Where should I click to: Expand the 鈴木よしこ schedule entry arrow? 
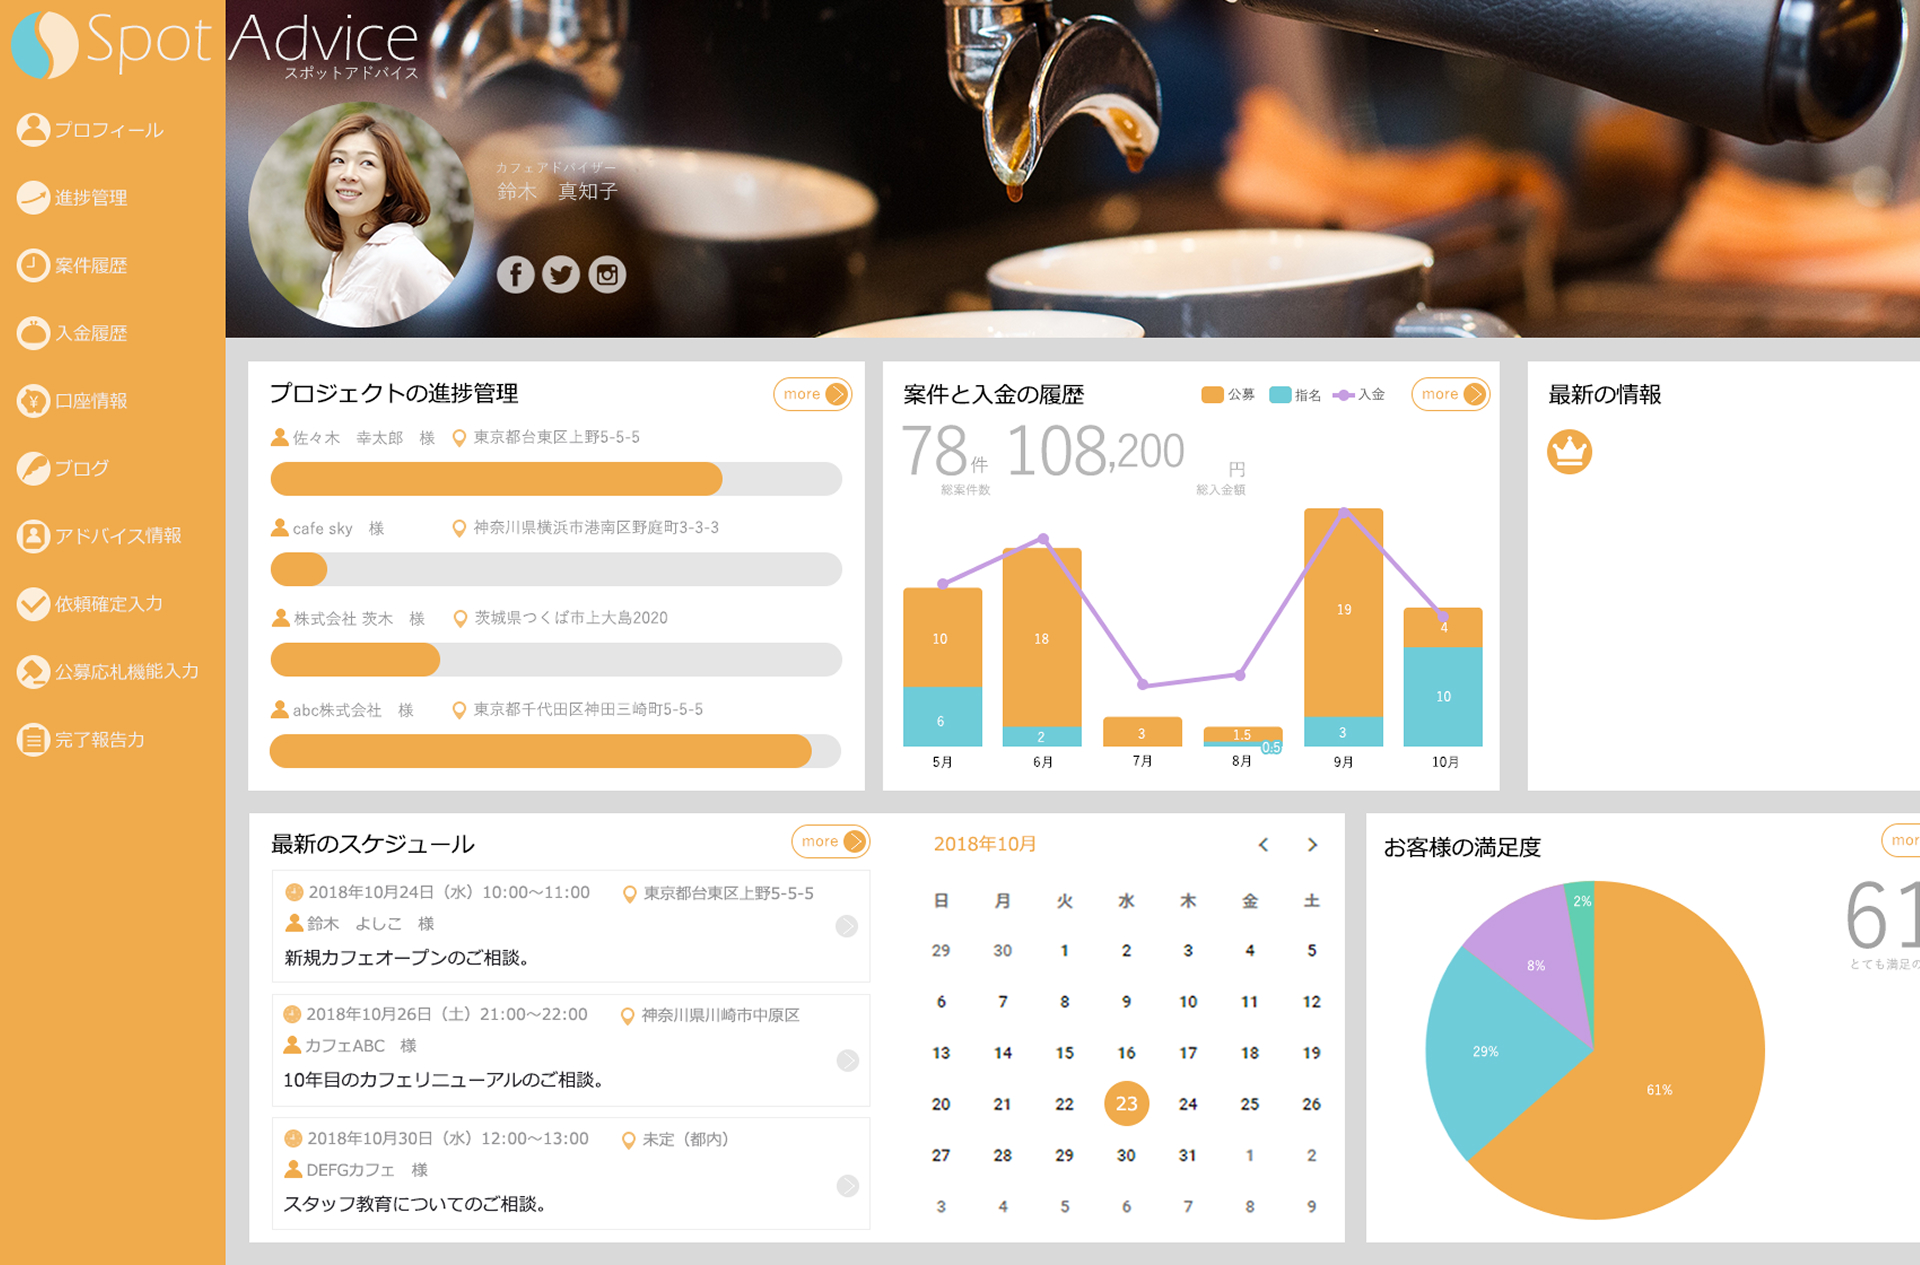[x=847, y=926]
